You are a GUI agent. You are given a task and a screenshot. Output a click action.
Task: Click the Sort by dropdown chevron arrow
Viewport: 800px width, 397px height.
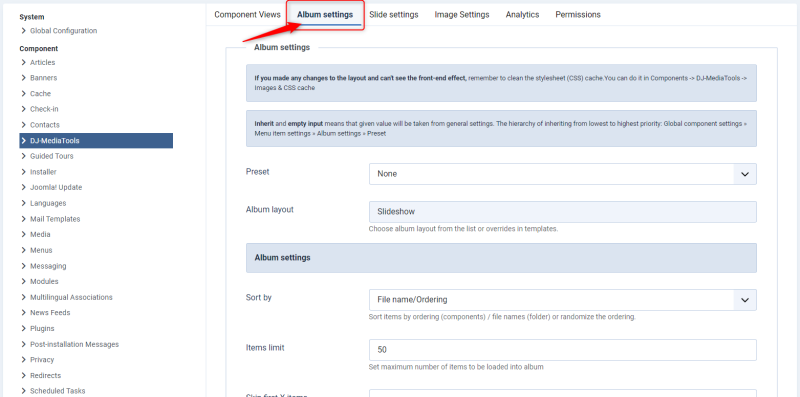(745, 300)
